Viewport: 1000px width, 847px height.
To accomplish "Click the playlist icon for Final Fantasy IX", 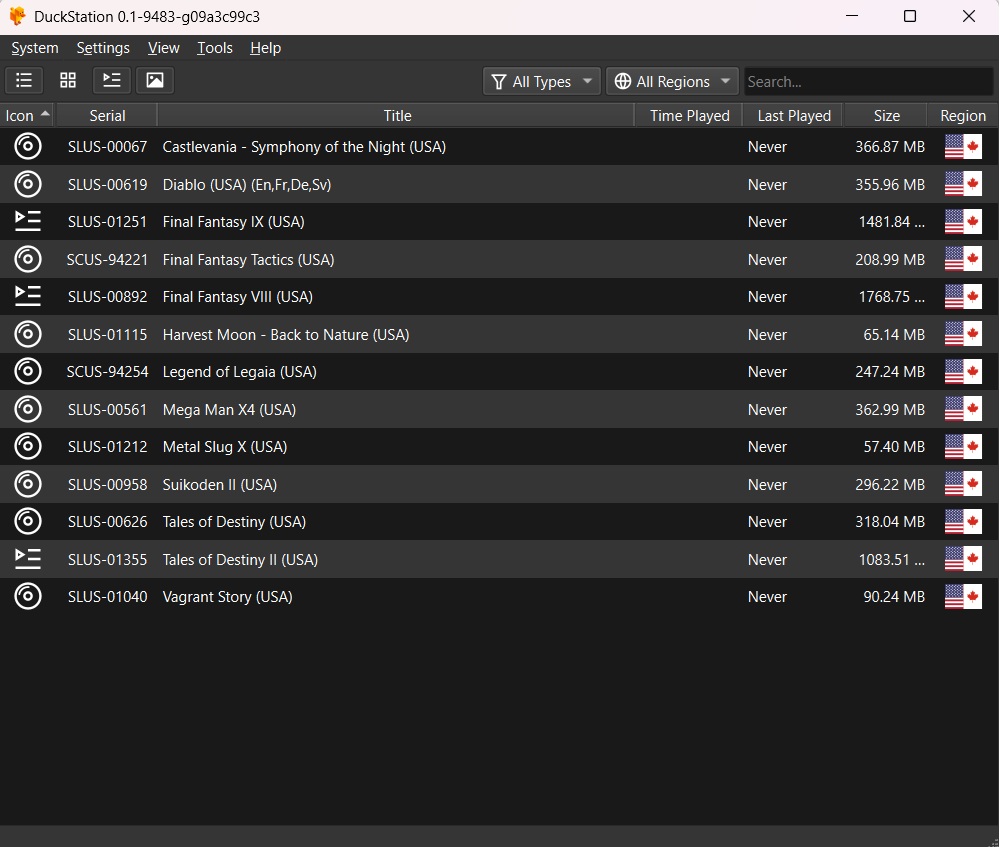I will [x=27, y=221].
